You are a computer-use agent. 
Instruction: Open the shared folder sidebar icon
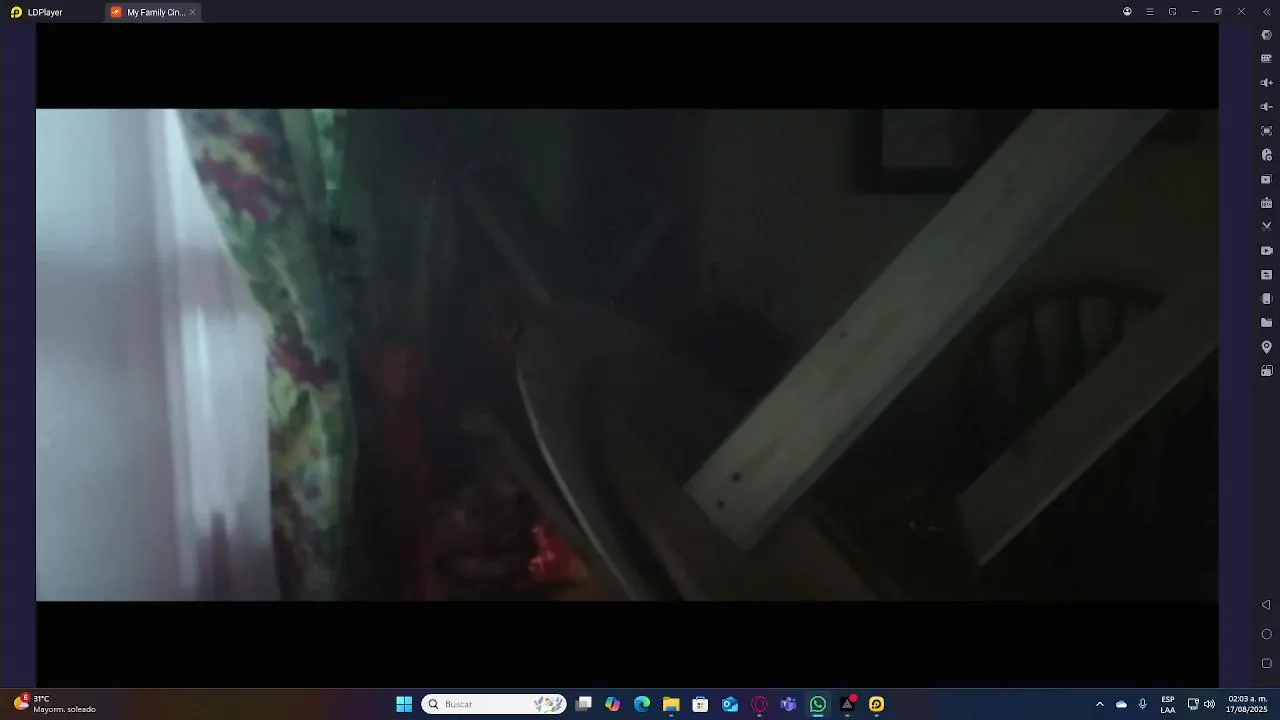pyautogui.click(x=1266, y=323)
